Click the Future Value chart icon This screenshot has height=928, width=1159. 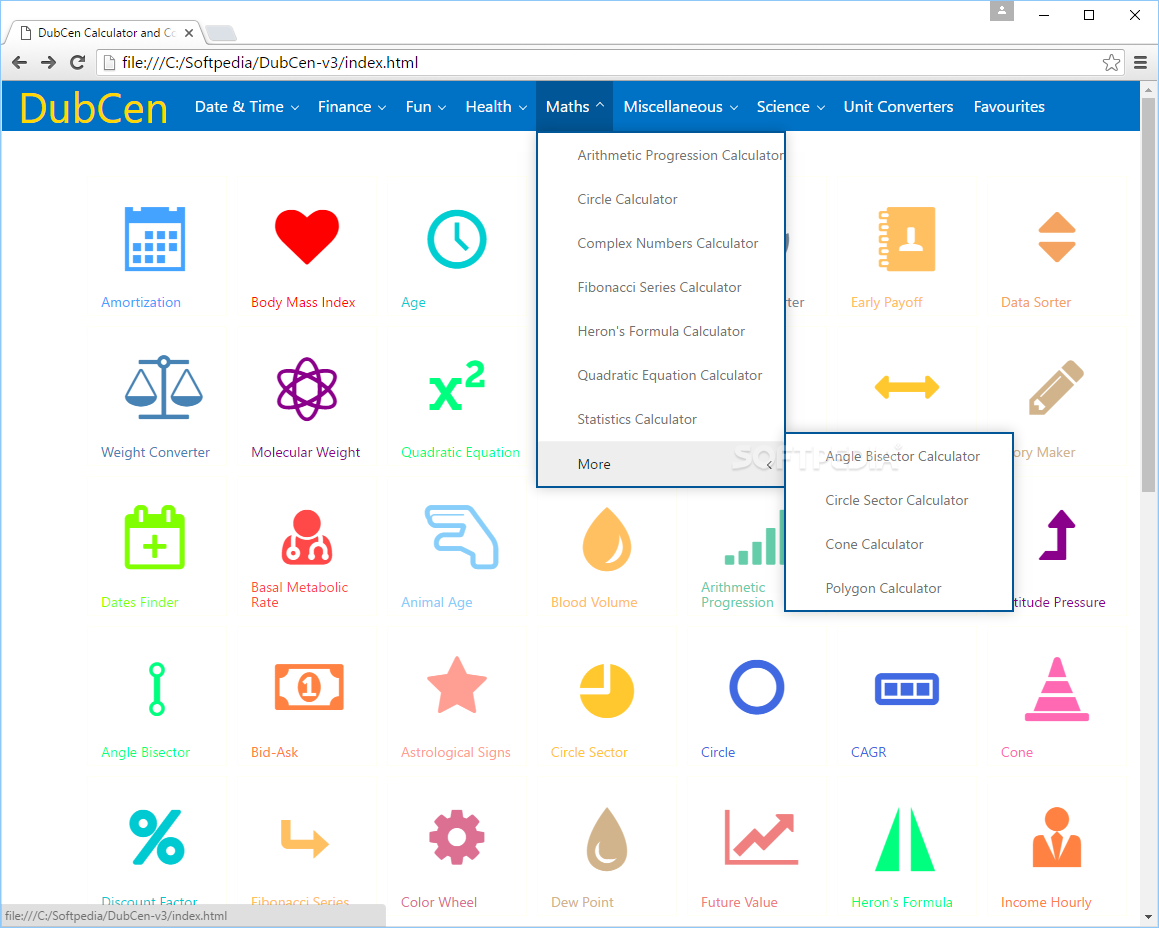pyautogui.click(x=761, y=837)
